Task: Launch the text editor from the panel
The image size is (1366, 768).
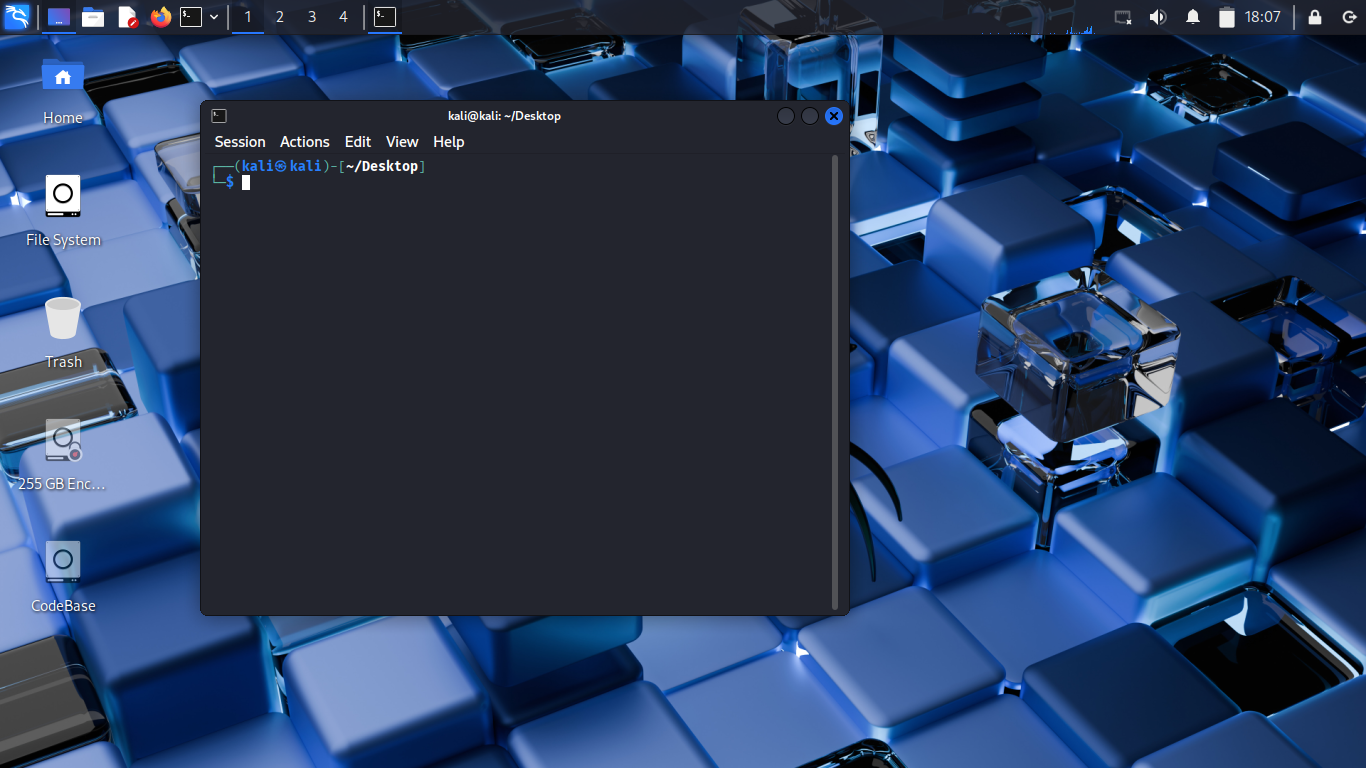Action: click(127, 17)
